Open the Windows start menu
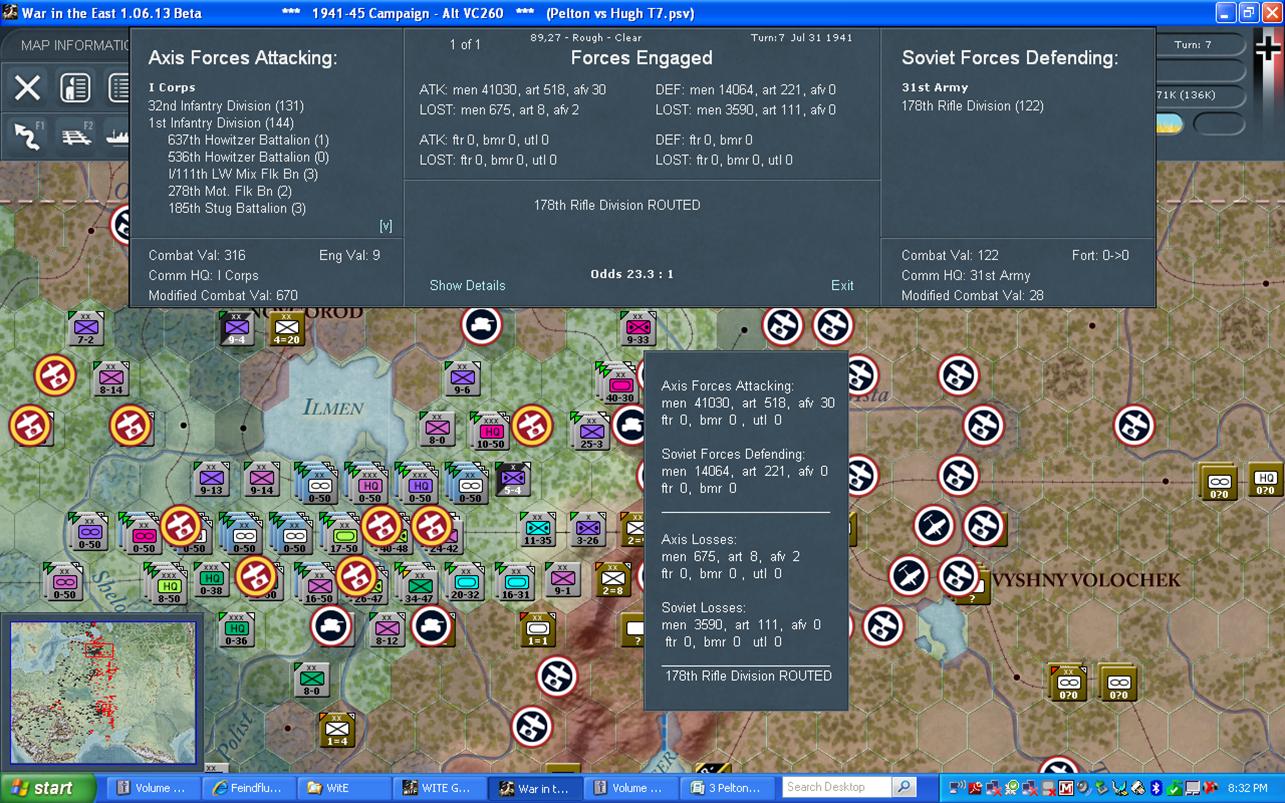This screenshot has height=803, width=1285. click(48, 788)
